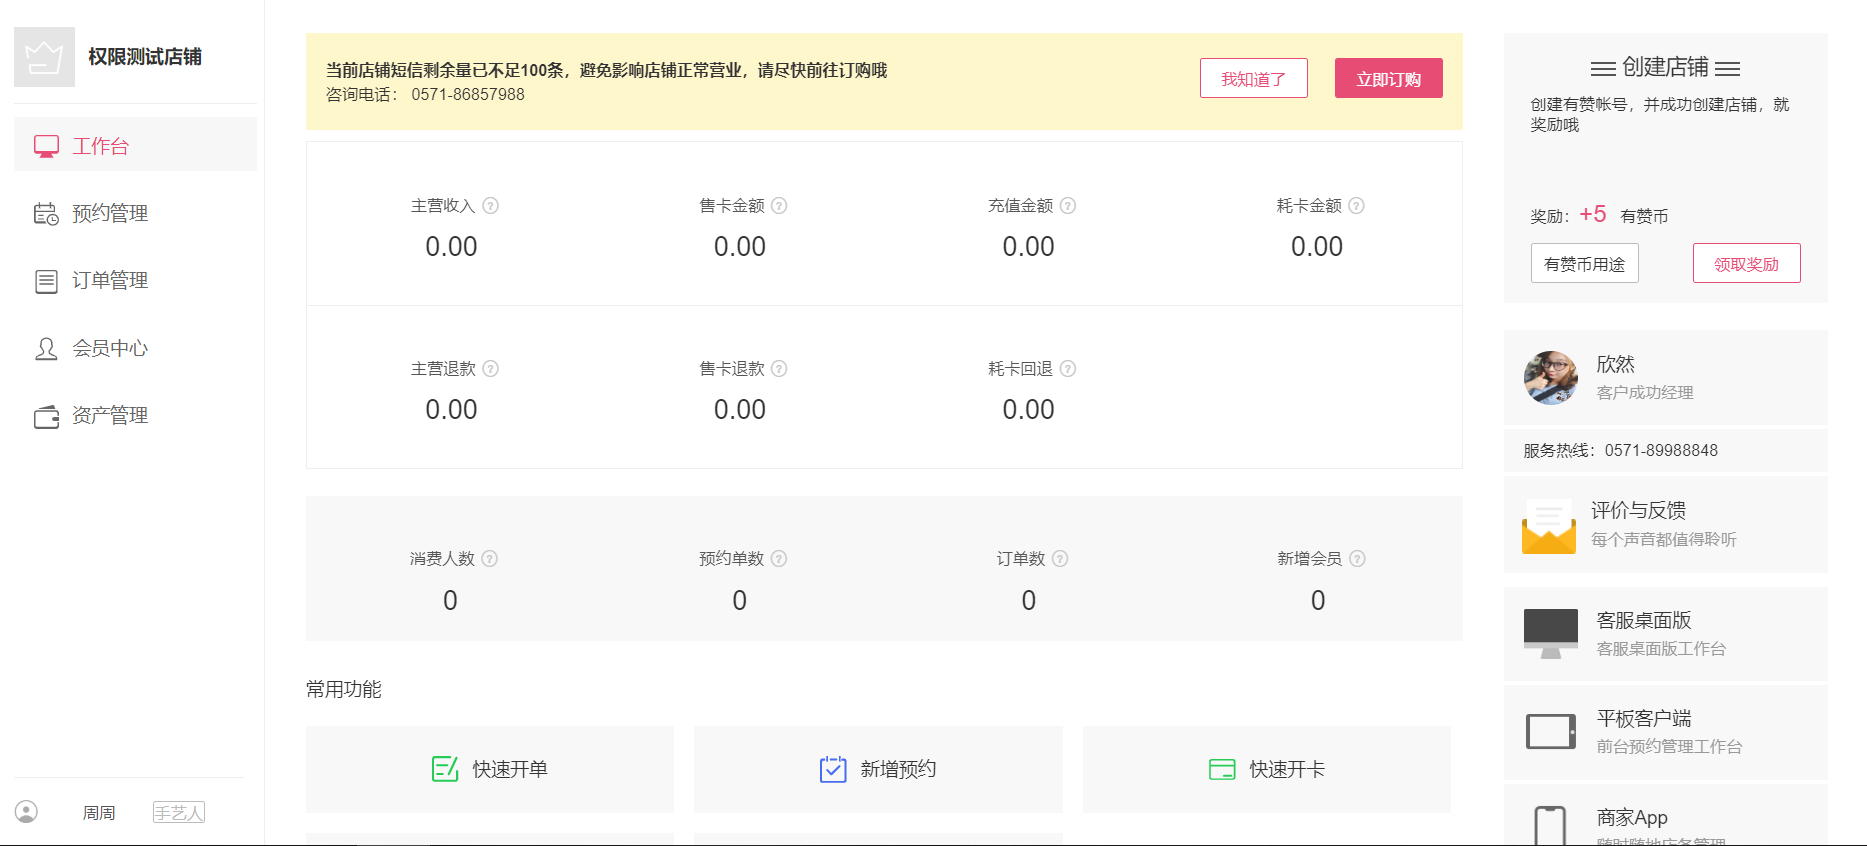Click the question mark next to 售卡金额
1867x846 pixels.
tap(779, 206)
